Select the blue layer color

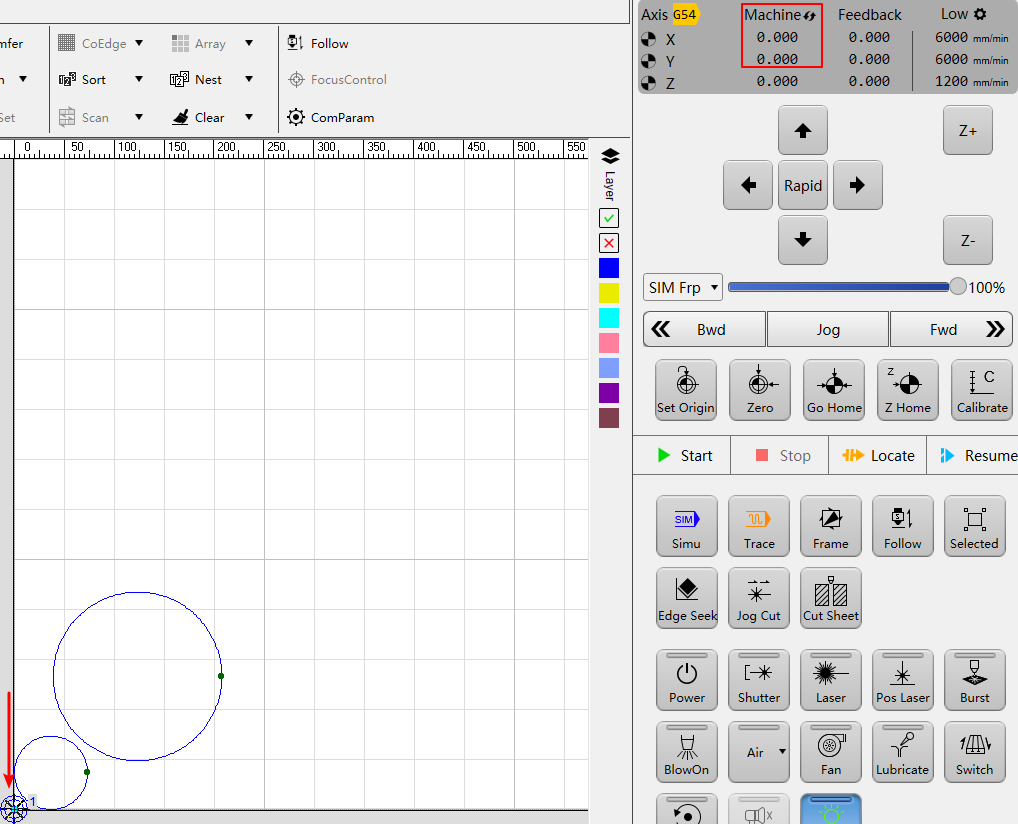point(609,268)
